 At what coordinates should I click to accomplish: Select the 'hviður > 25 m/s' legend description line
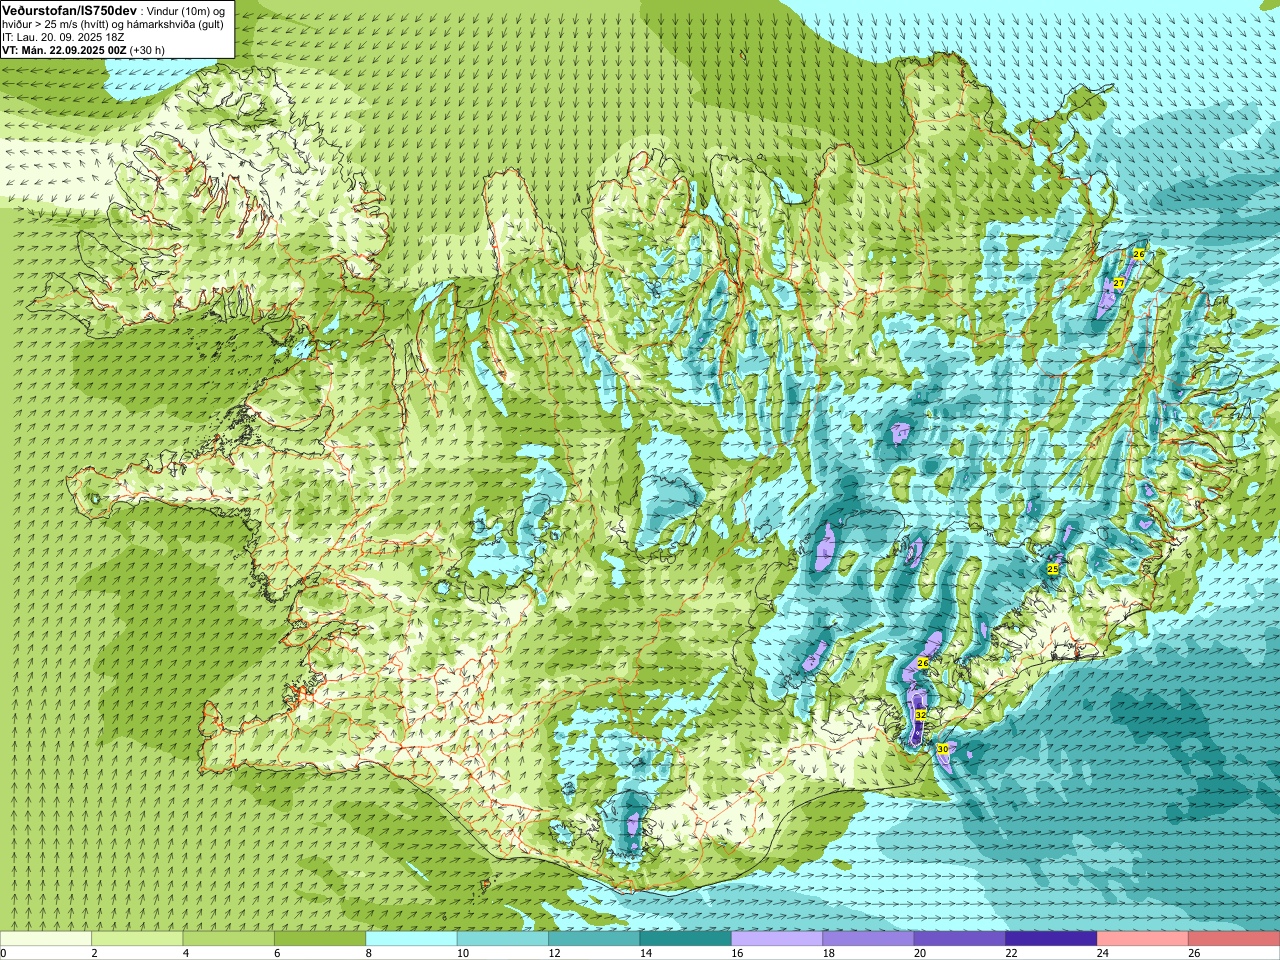pos(112,24)
